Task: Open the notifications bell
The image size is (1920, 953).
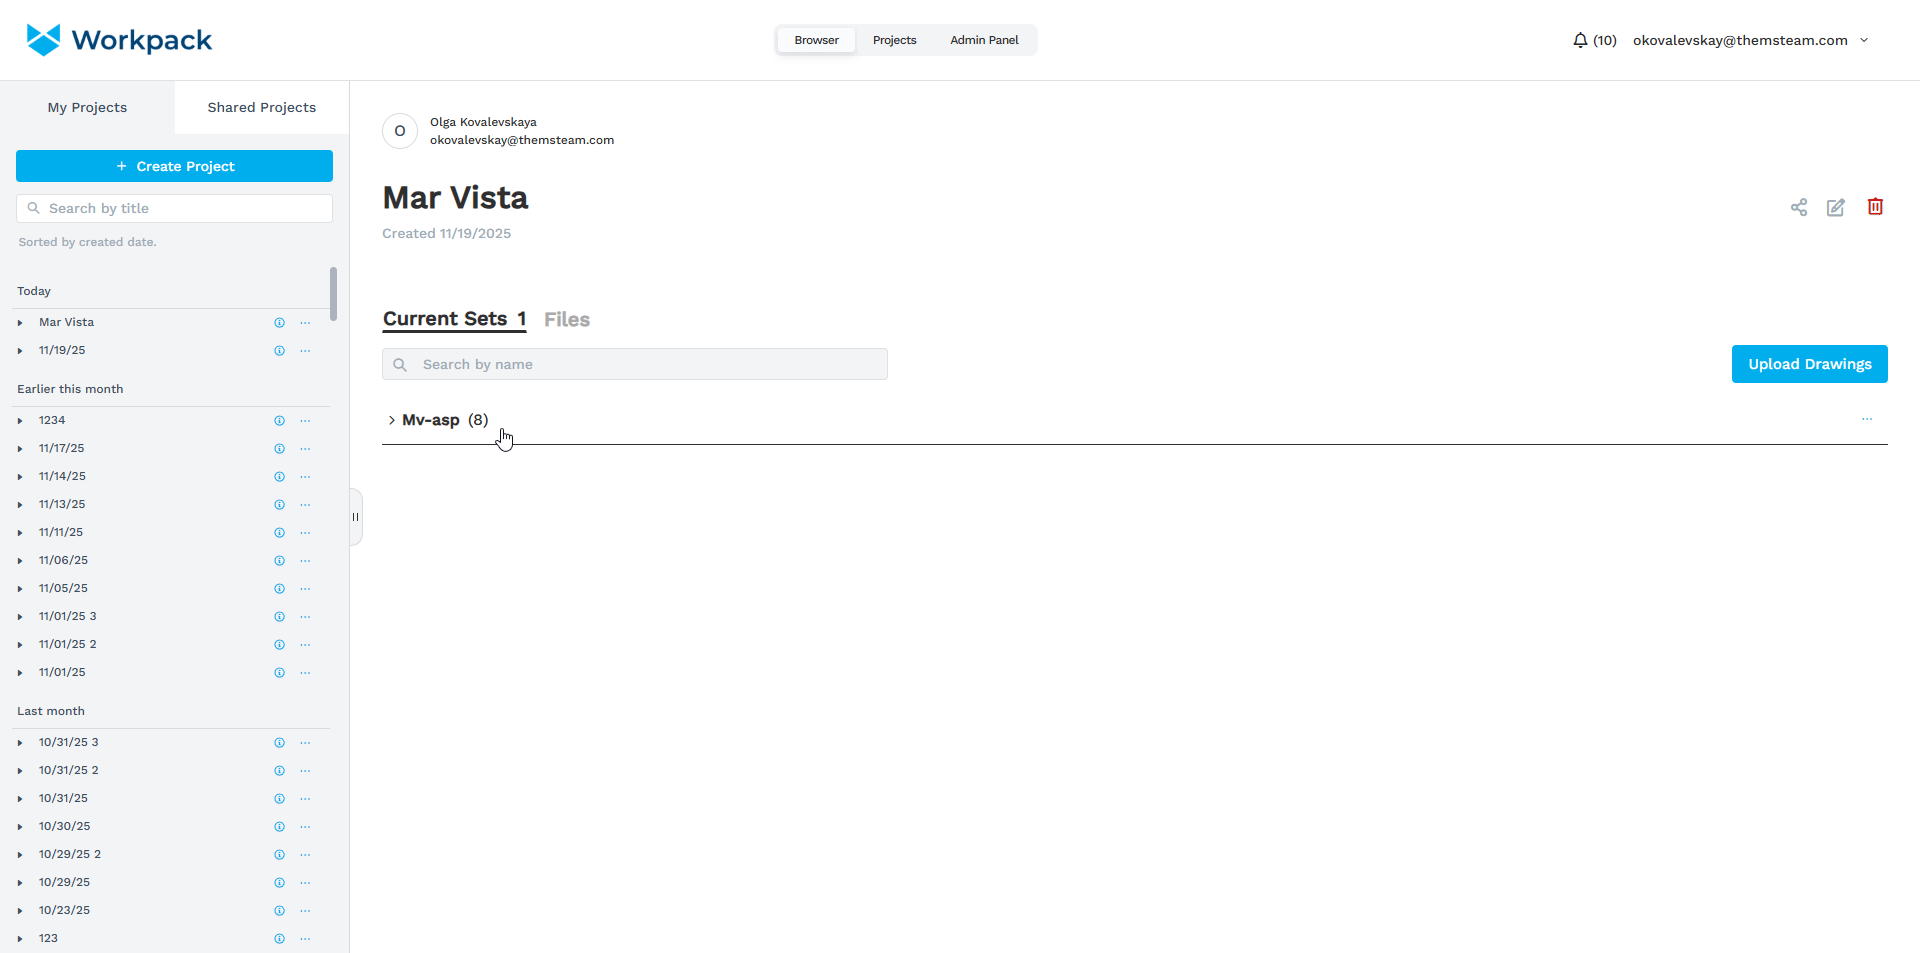Action: [x=1580, y=40]
